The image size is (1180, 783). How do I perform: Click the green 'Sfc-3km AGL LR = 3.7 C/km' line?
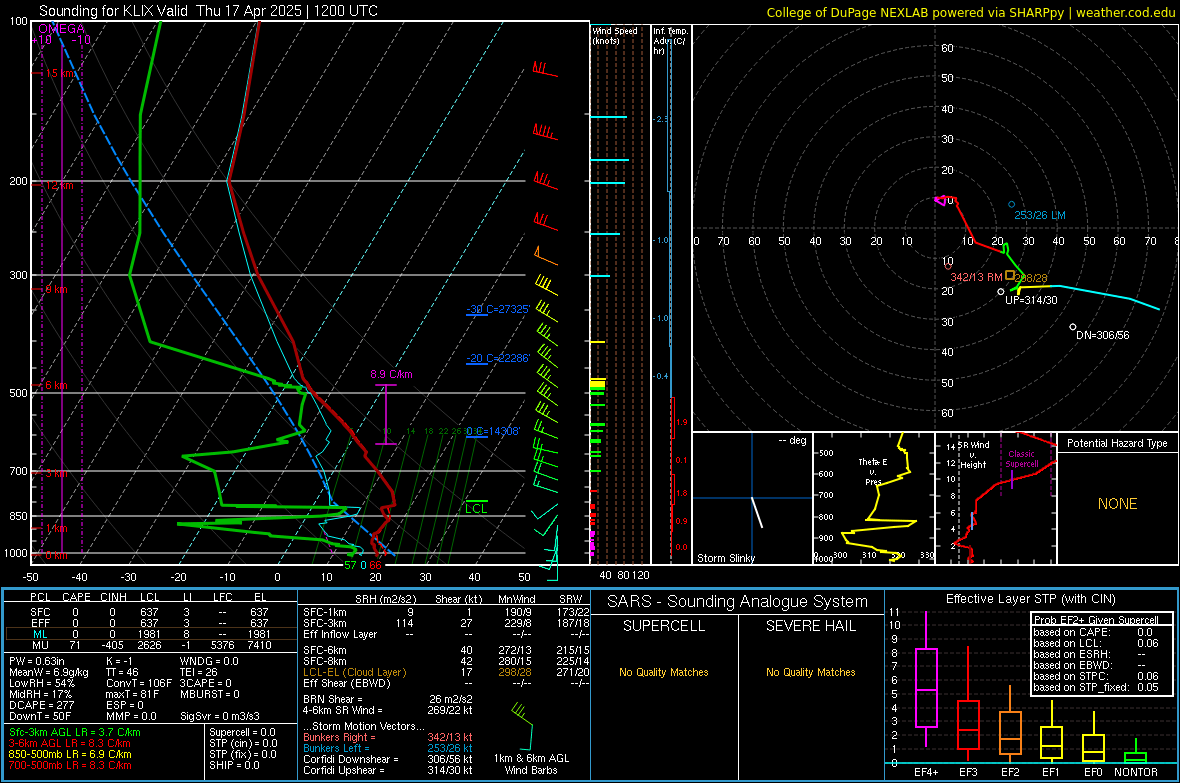75,732
